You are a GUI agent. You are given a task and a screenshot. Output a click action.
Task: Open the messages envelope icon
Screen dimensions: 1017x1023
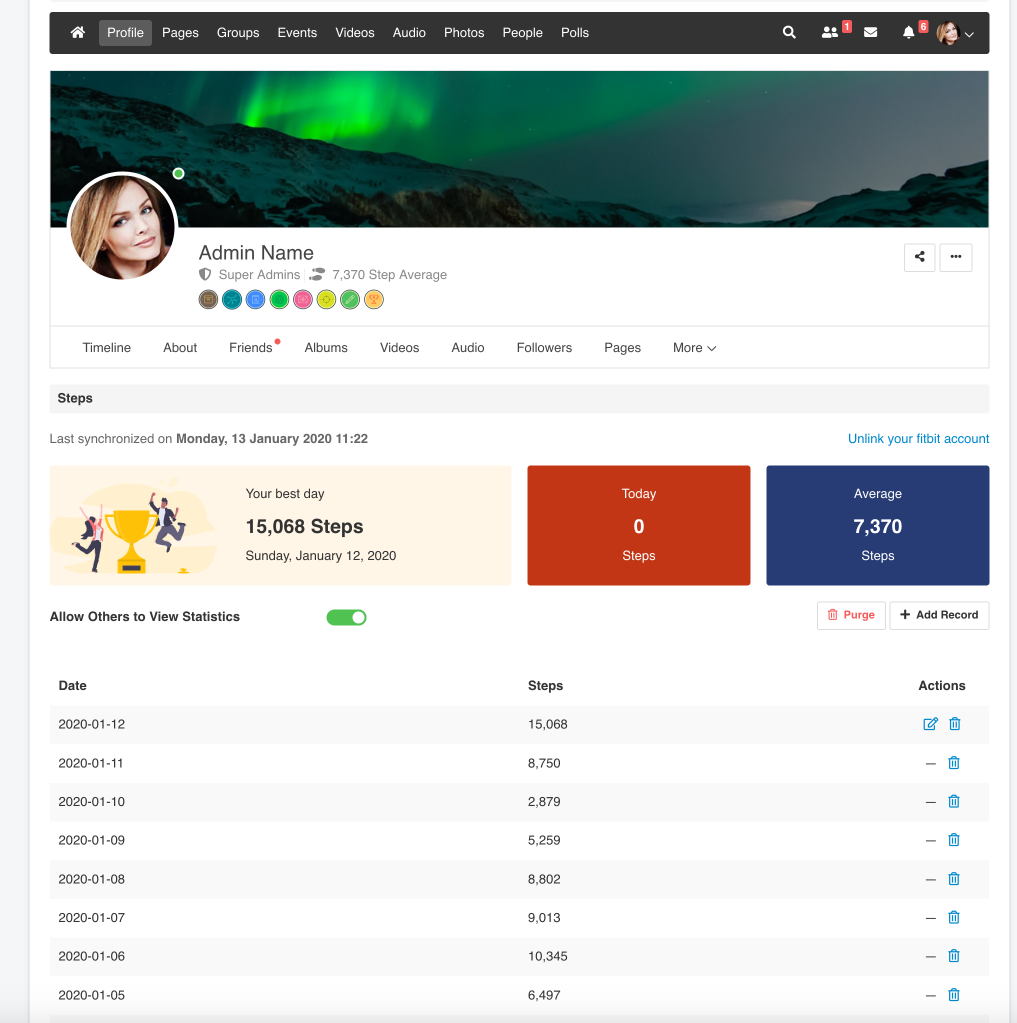[870, 33]
